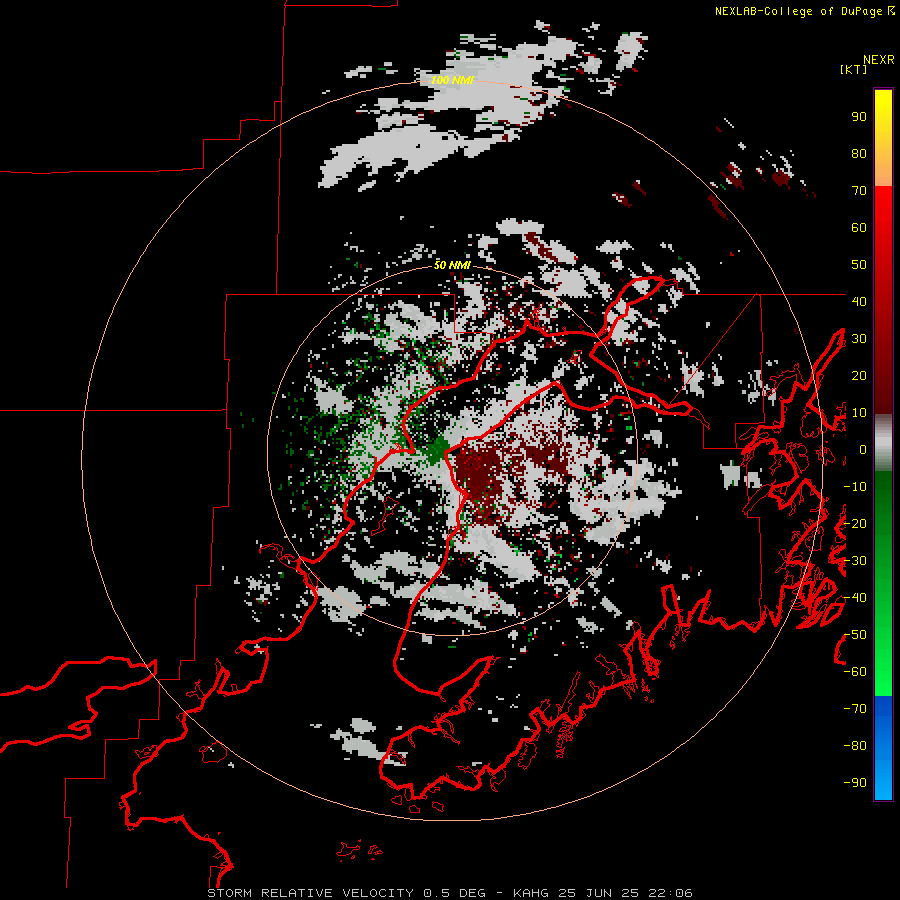Click the -90 label on velocity scale
The width and height of the screenshot is (900, 900).
pyautogui.click(x=855, y=783)
